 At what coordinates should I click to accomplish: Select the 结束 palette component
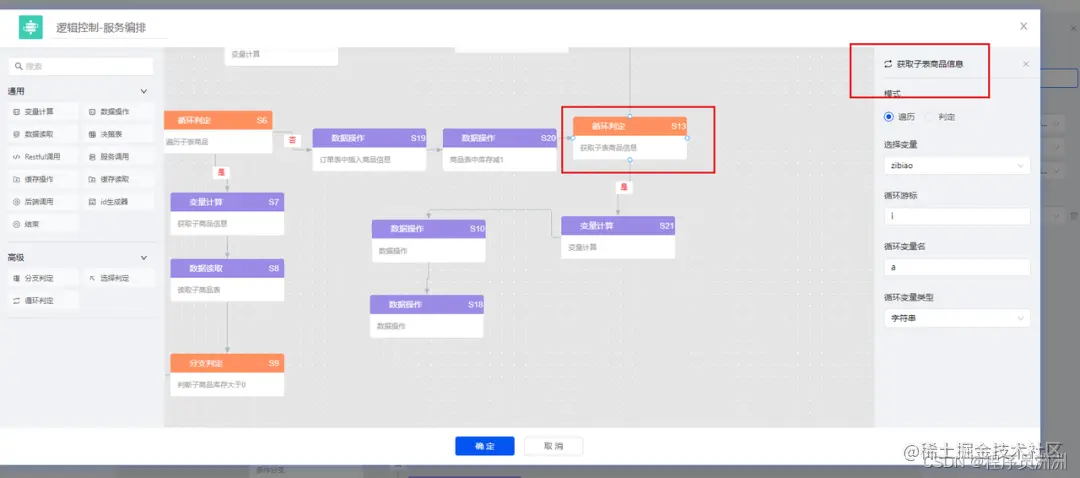43,225
